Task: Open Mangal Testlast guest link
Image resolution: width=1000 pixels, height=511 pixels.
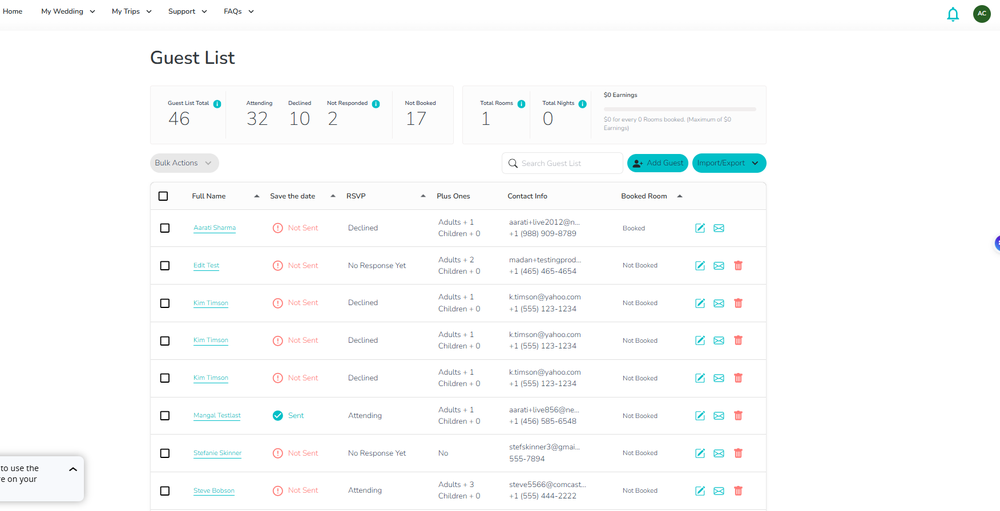Action: [217, 415]
